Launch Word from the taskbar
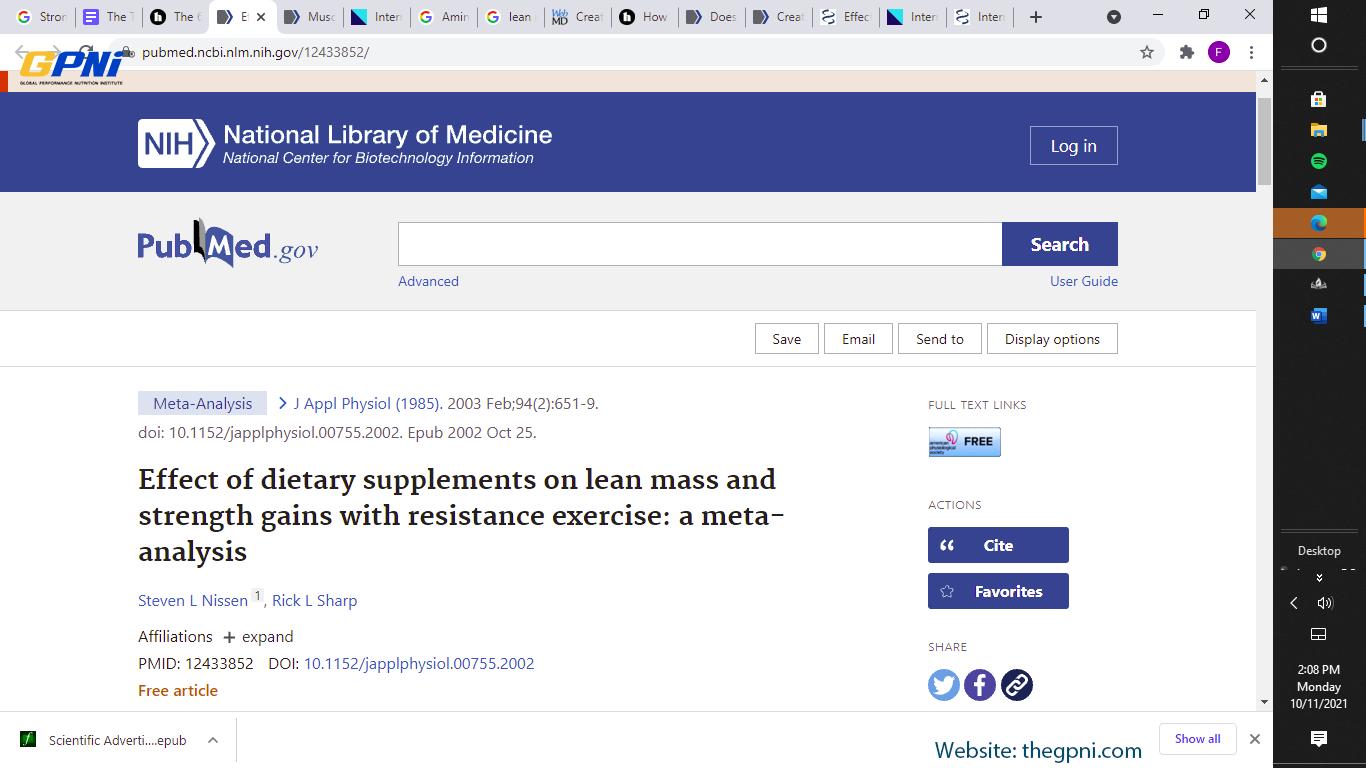The height and width of the screenshot is (768, 1366). point(1318,316)
